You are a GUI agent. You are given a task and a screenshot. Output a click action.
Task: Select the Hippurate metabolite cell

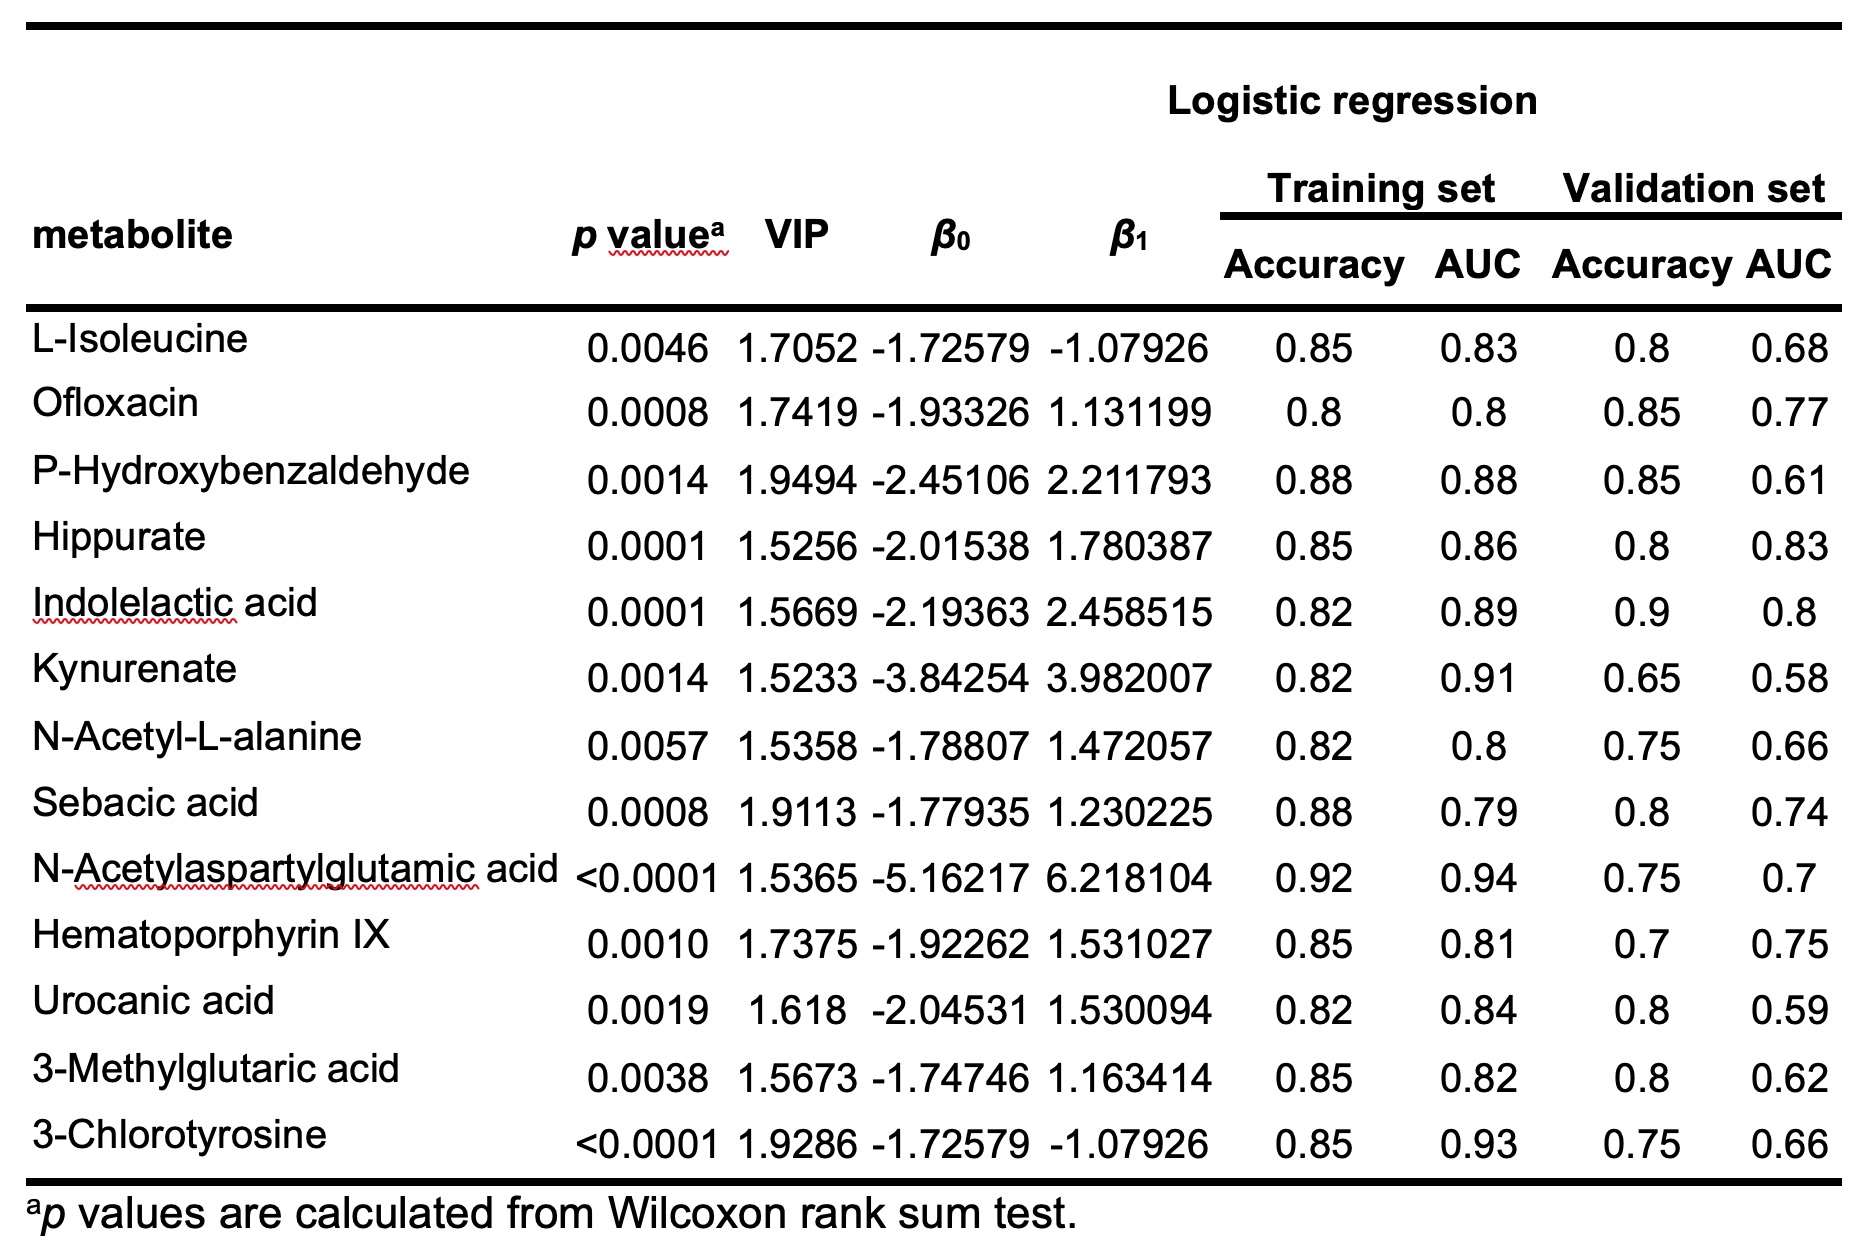tap(119, 537)
